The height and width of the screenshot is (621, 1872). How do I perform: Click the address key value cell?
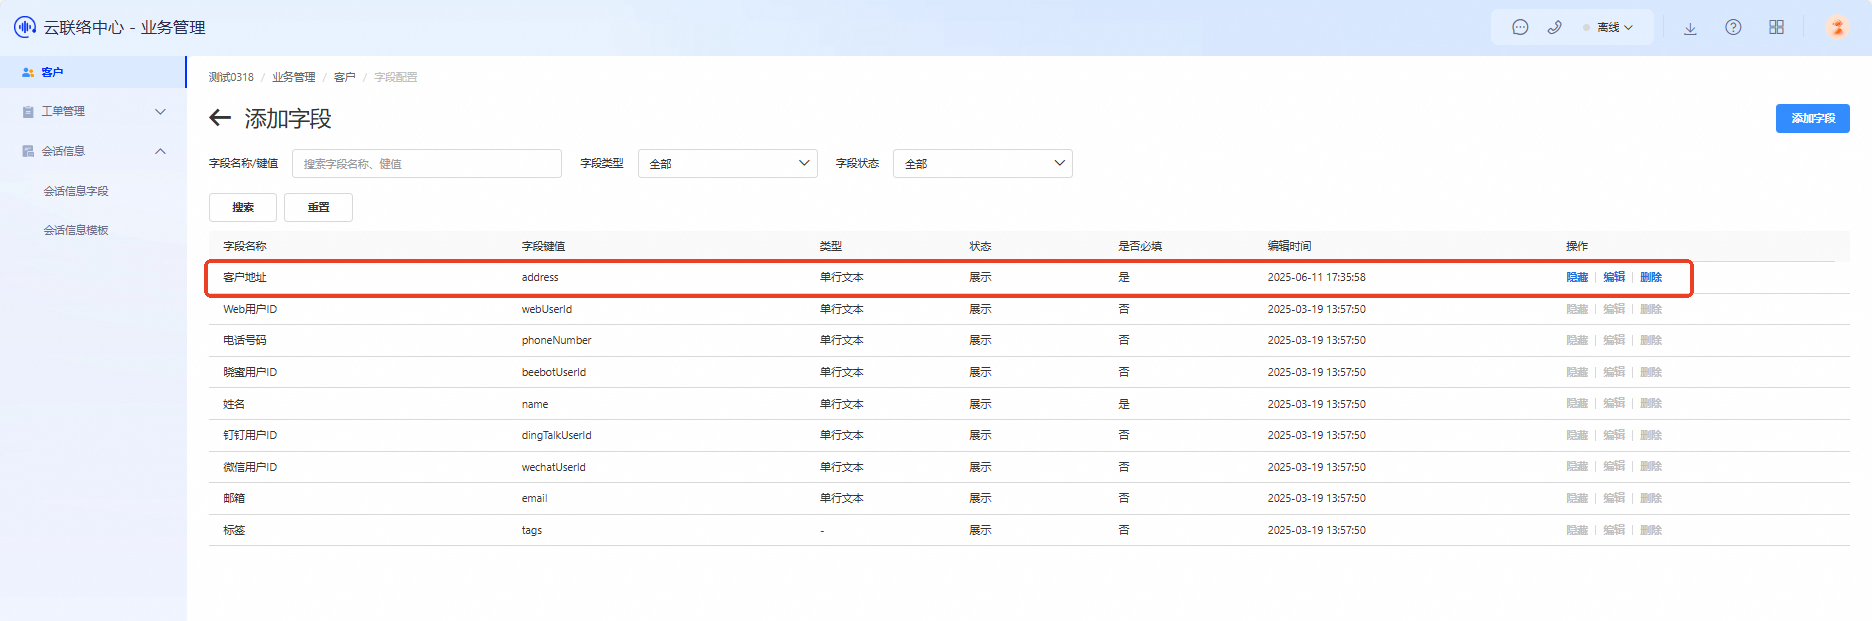(x=540, y=277)
